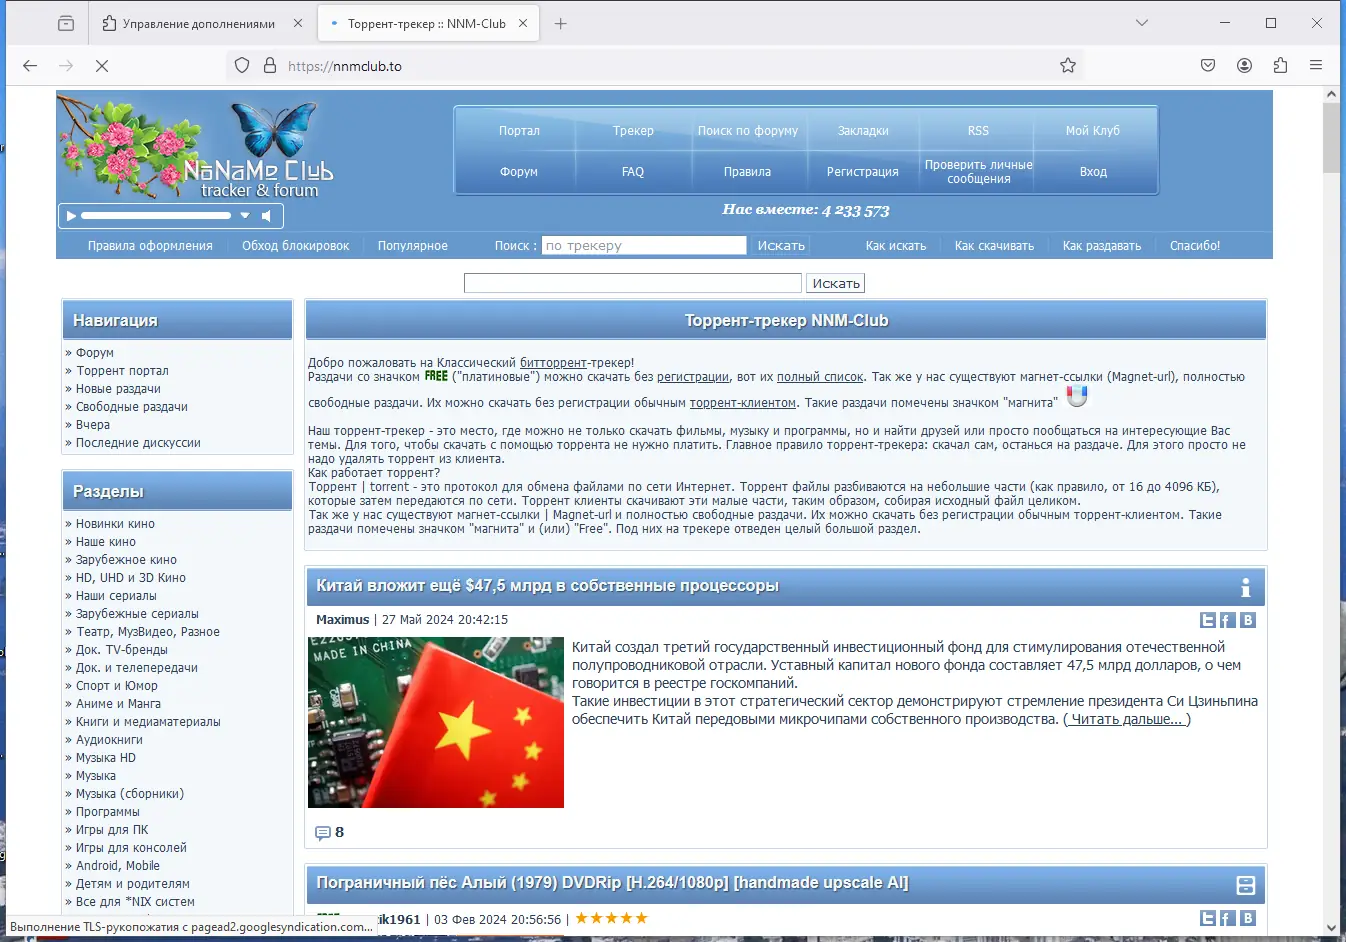Open the China flag news thumbnail
This screenshot has width=1346, height=942.
436,722
